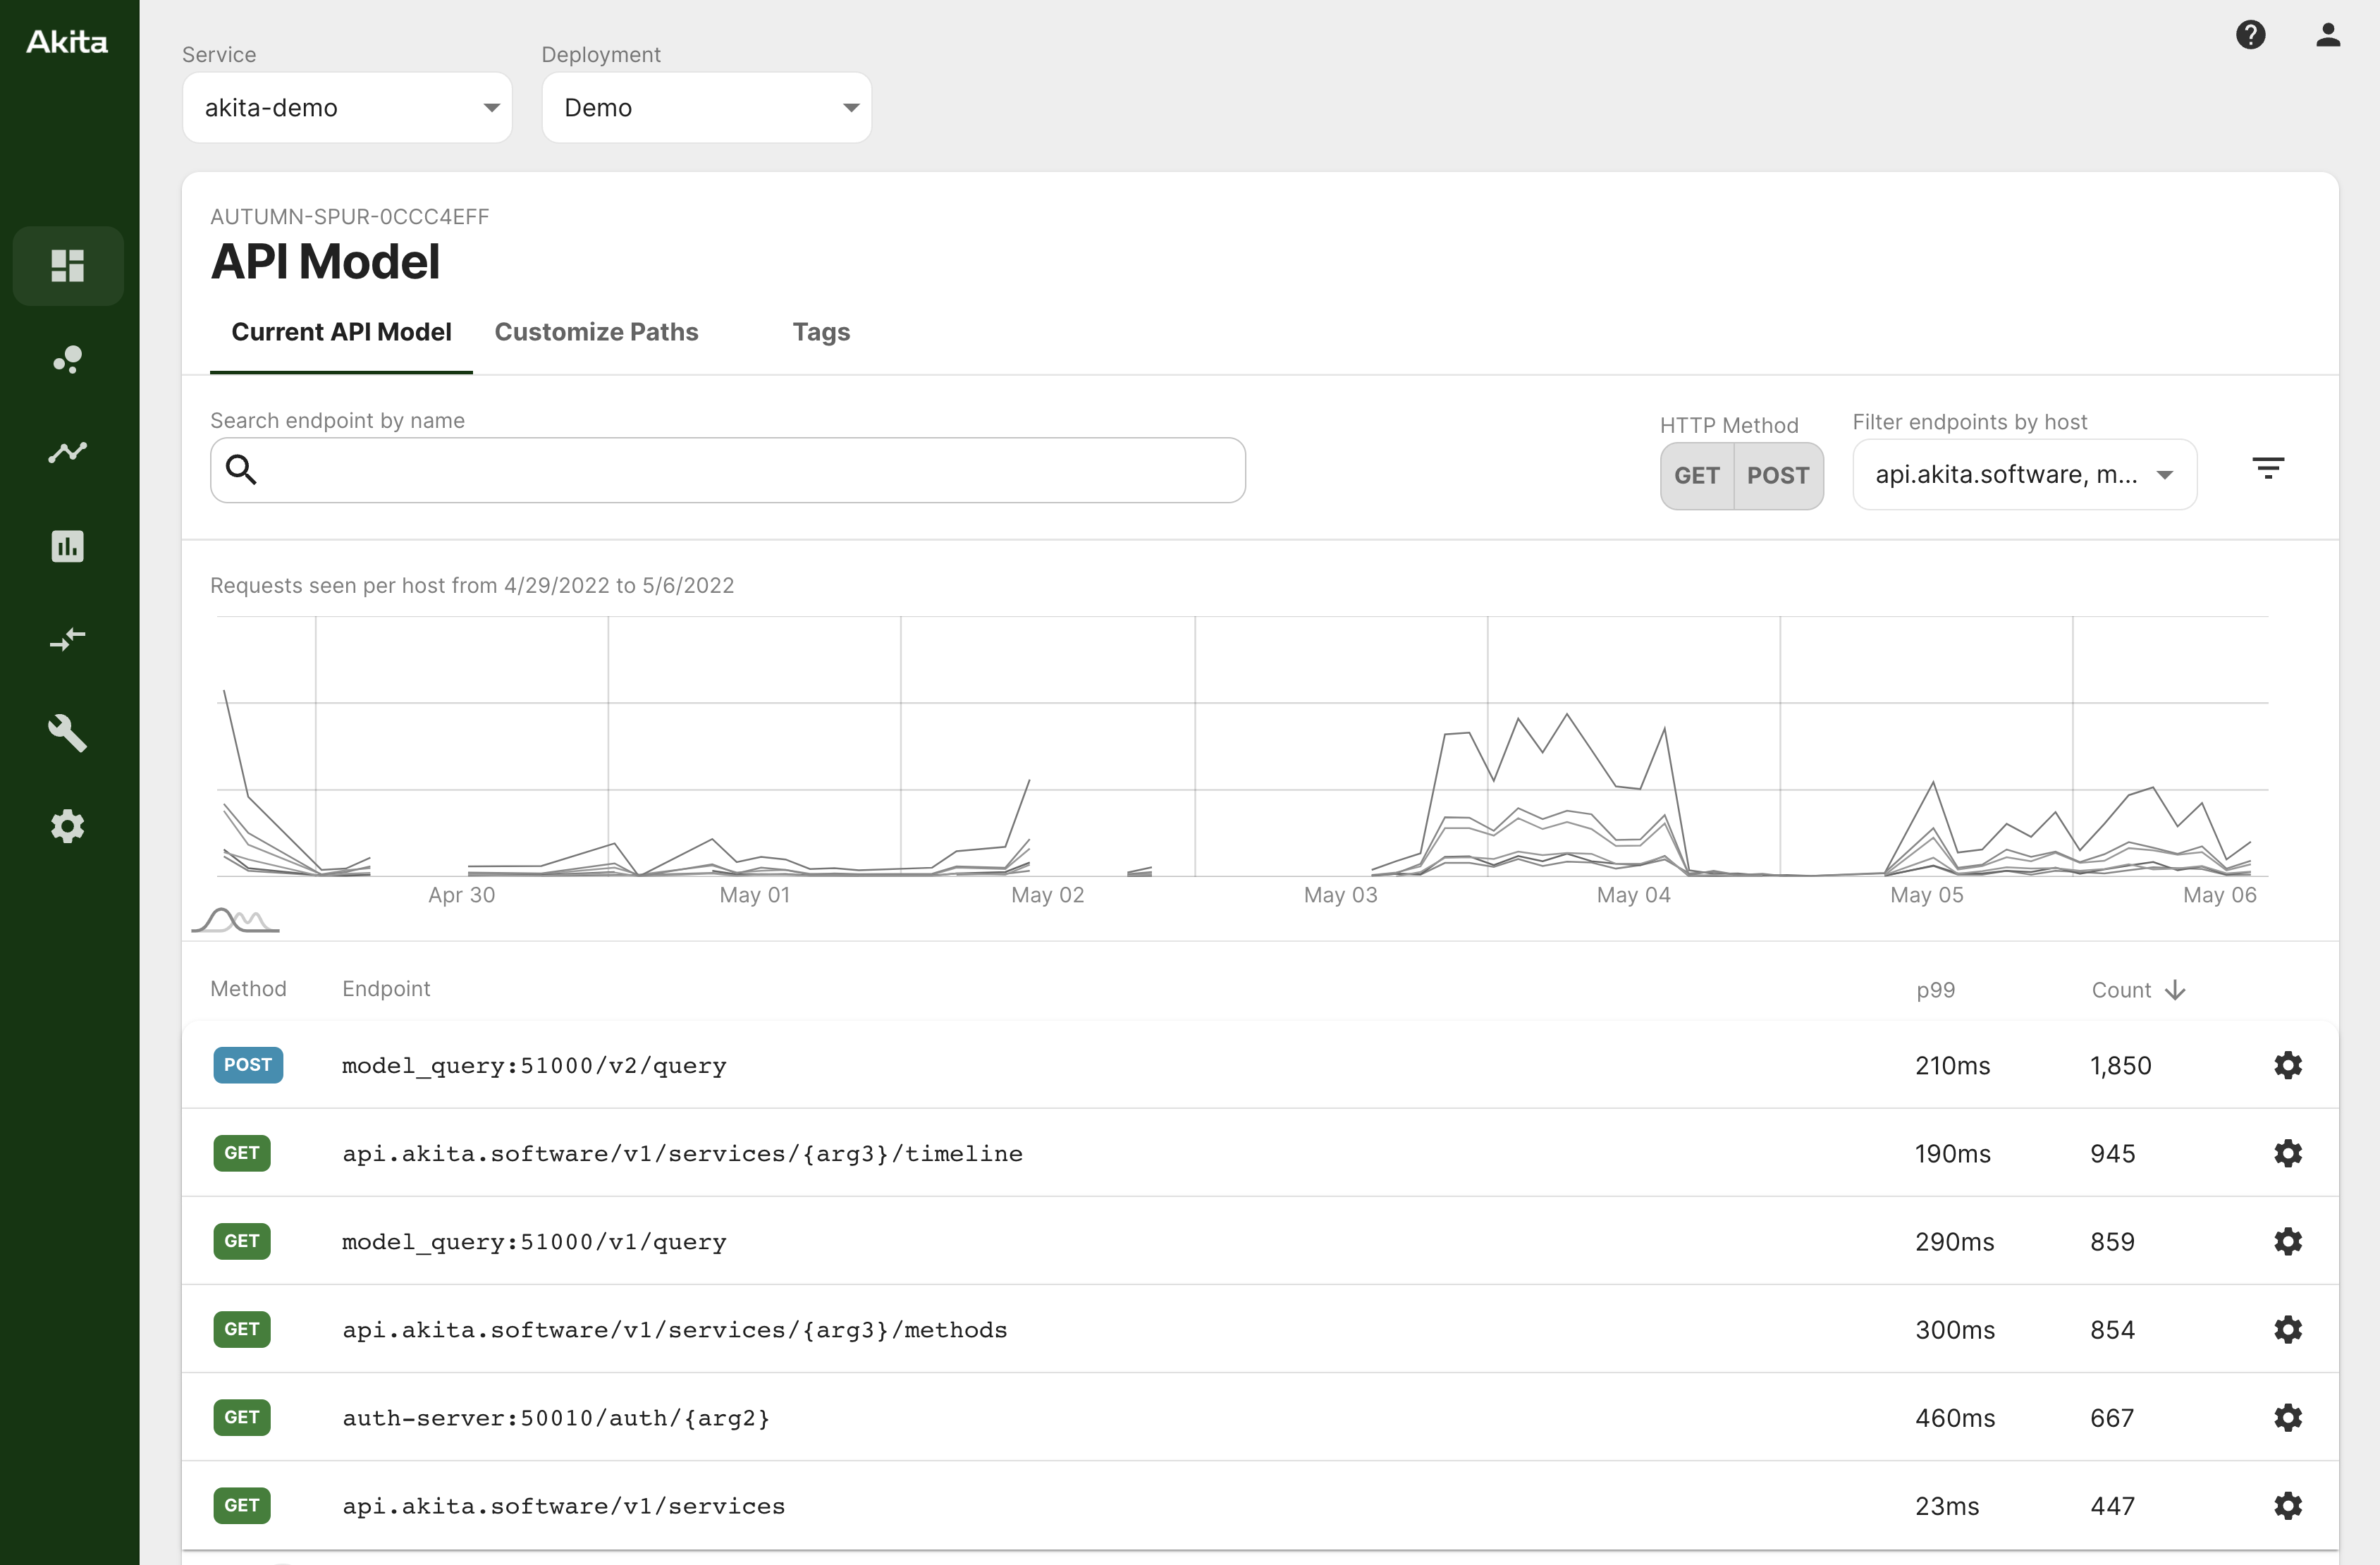The image size is (2380, 1565).
Task: Open the bar chart icon in sidebar
Action: (x=67, y=546)
